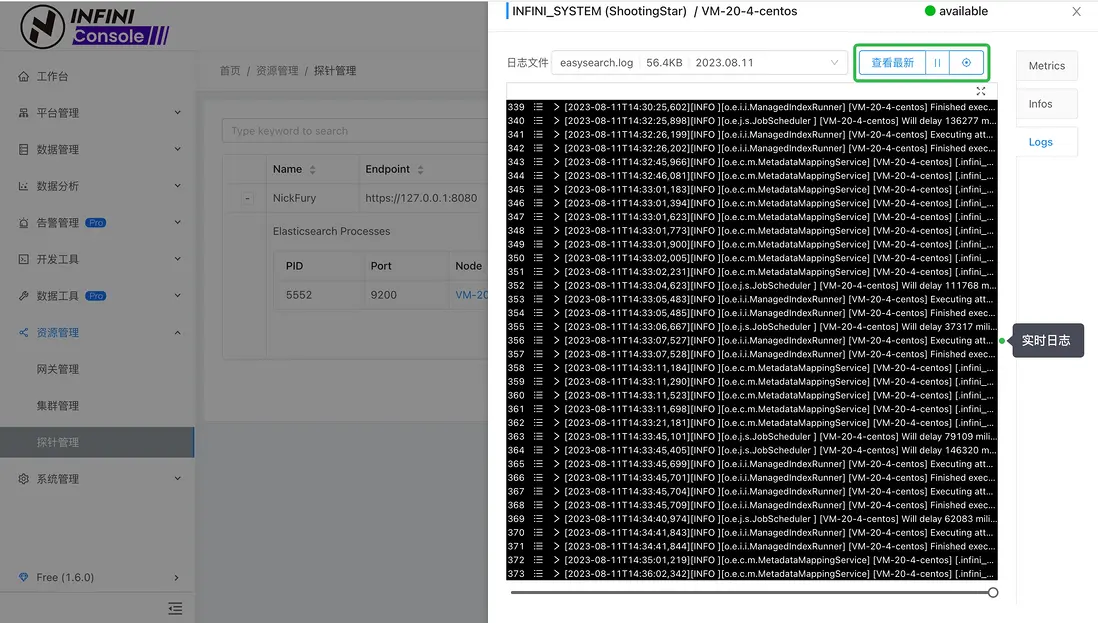Viewport: 1098px width, 623px height.
Task: Click the 开发工具 console icon
Action: pos(24,259)
